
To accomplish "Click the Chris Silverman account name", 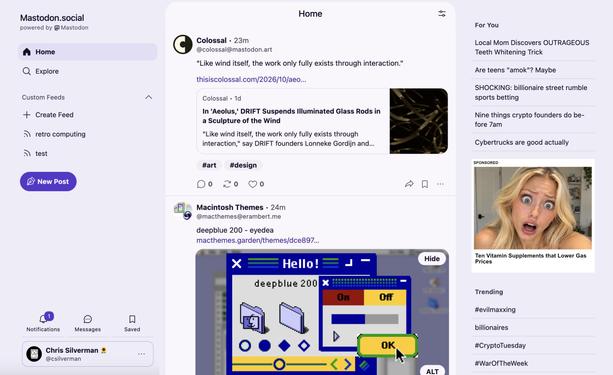I will click(72, 350).
